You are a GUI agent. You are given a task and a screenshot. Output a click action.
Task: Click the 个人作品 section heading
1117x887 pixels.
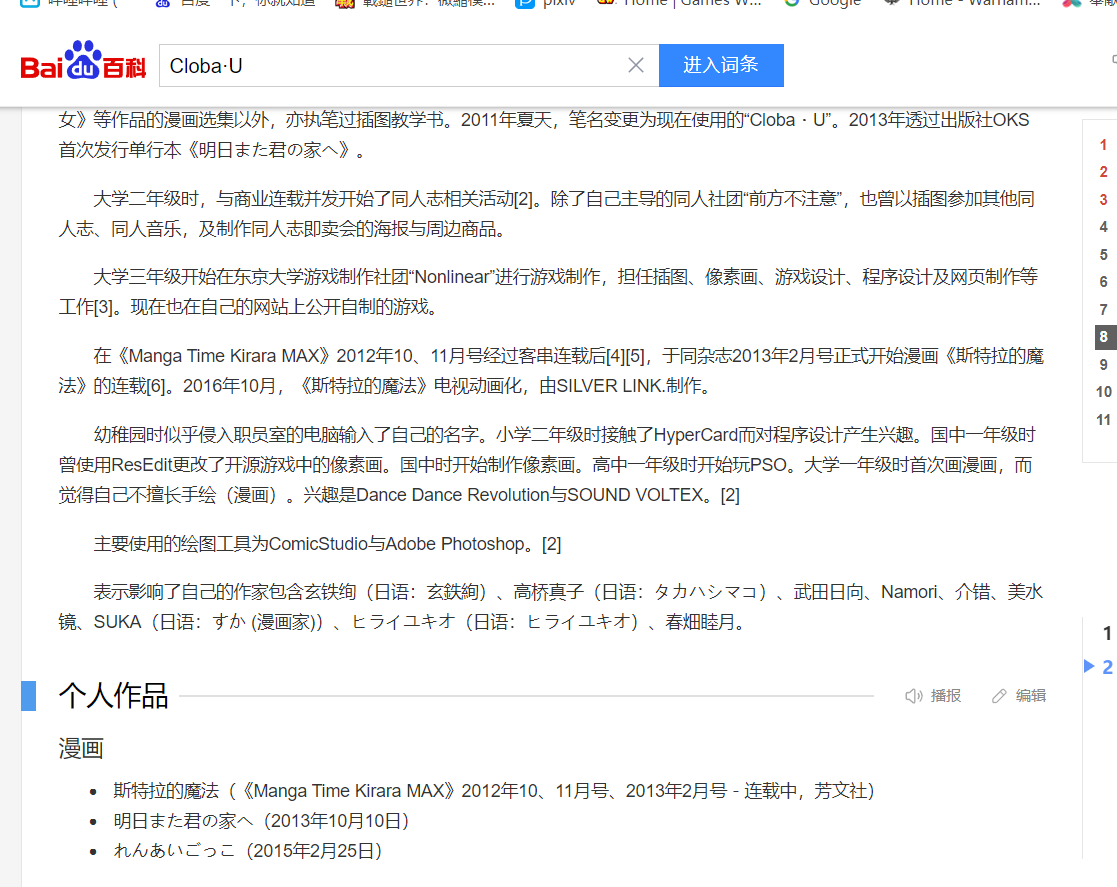tap(113, 696)
